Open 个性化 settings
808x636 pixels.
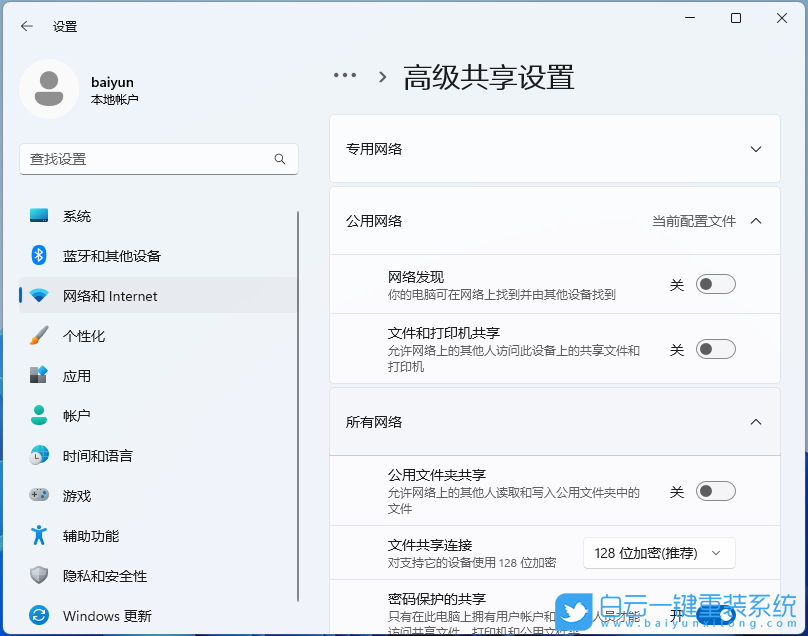78,335
